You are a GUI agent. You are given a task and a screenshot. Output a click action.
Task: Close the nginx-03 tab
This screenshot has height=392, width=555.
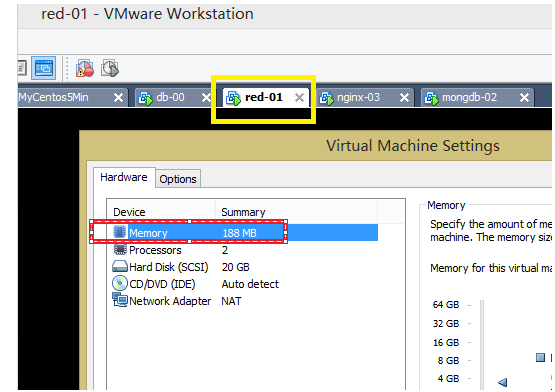click(x=404, y=97)
